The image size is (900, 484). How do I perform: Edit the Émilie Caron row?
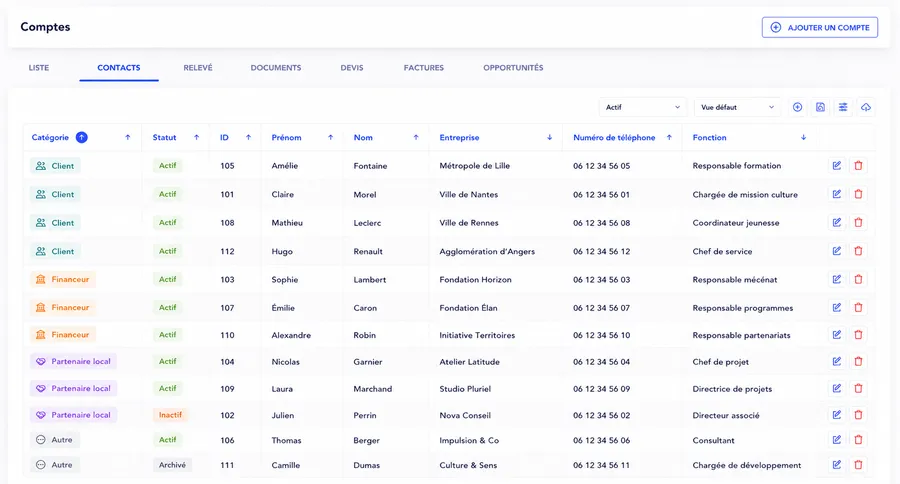(x=837, y=307)
